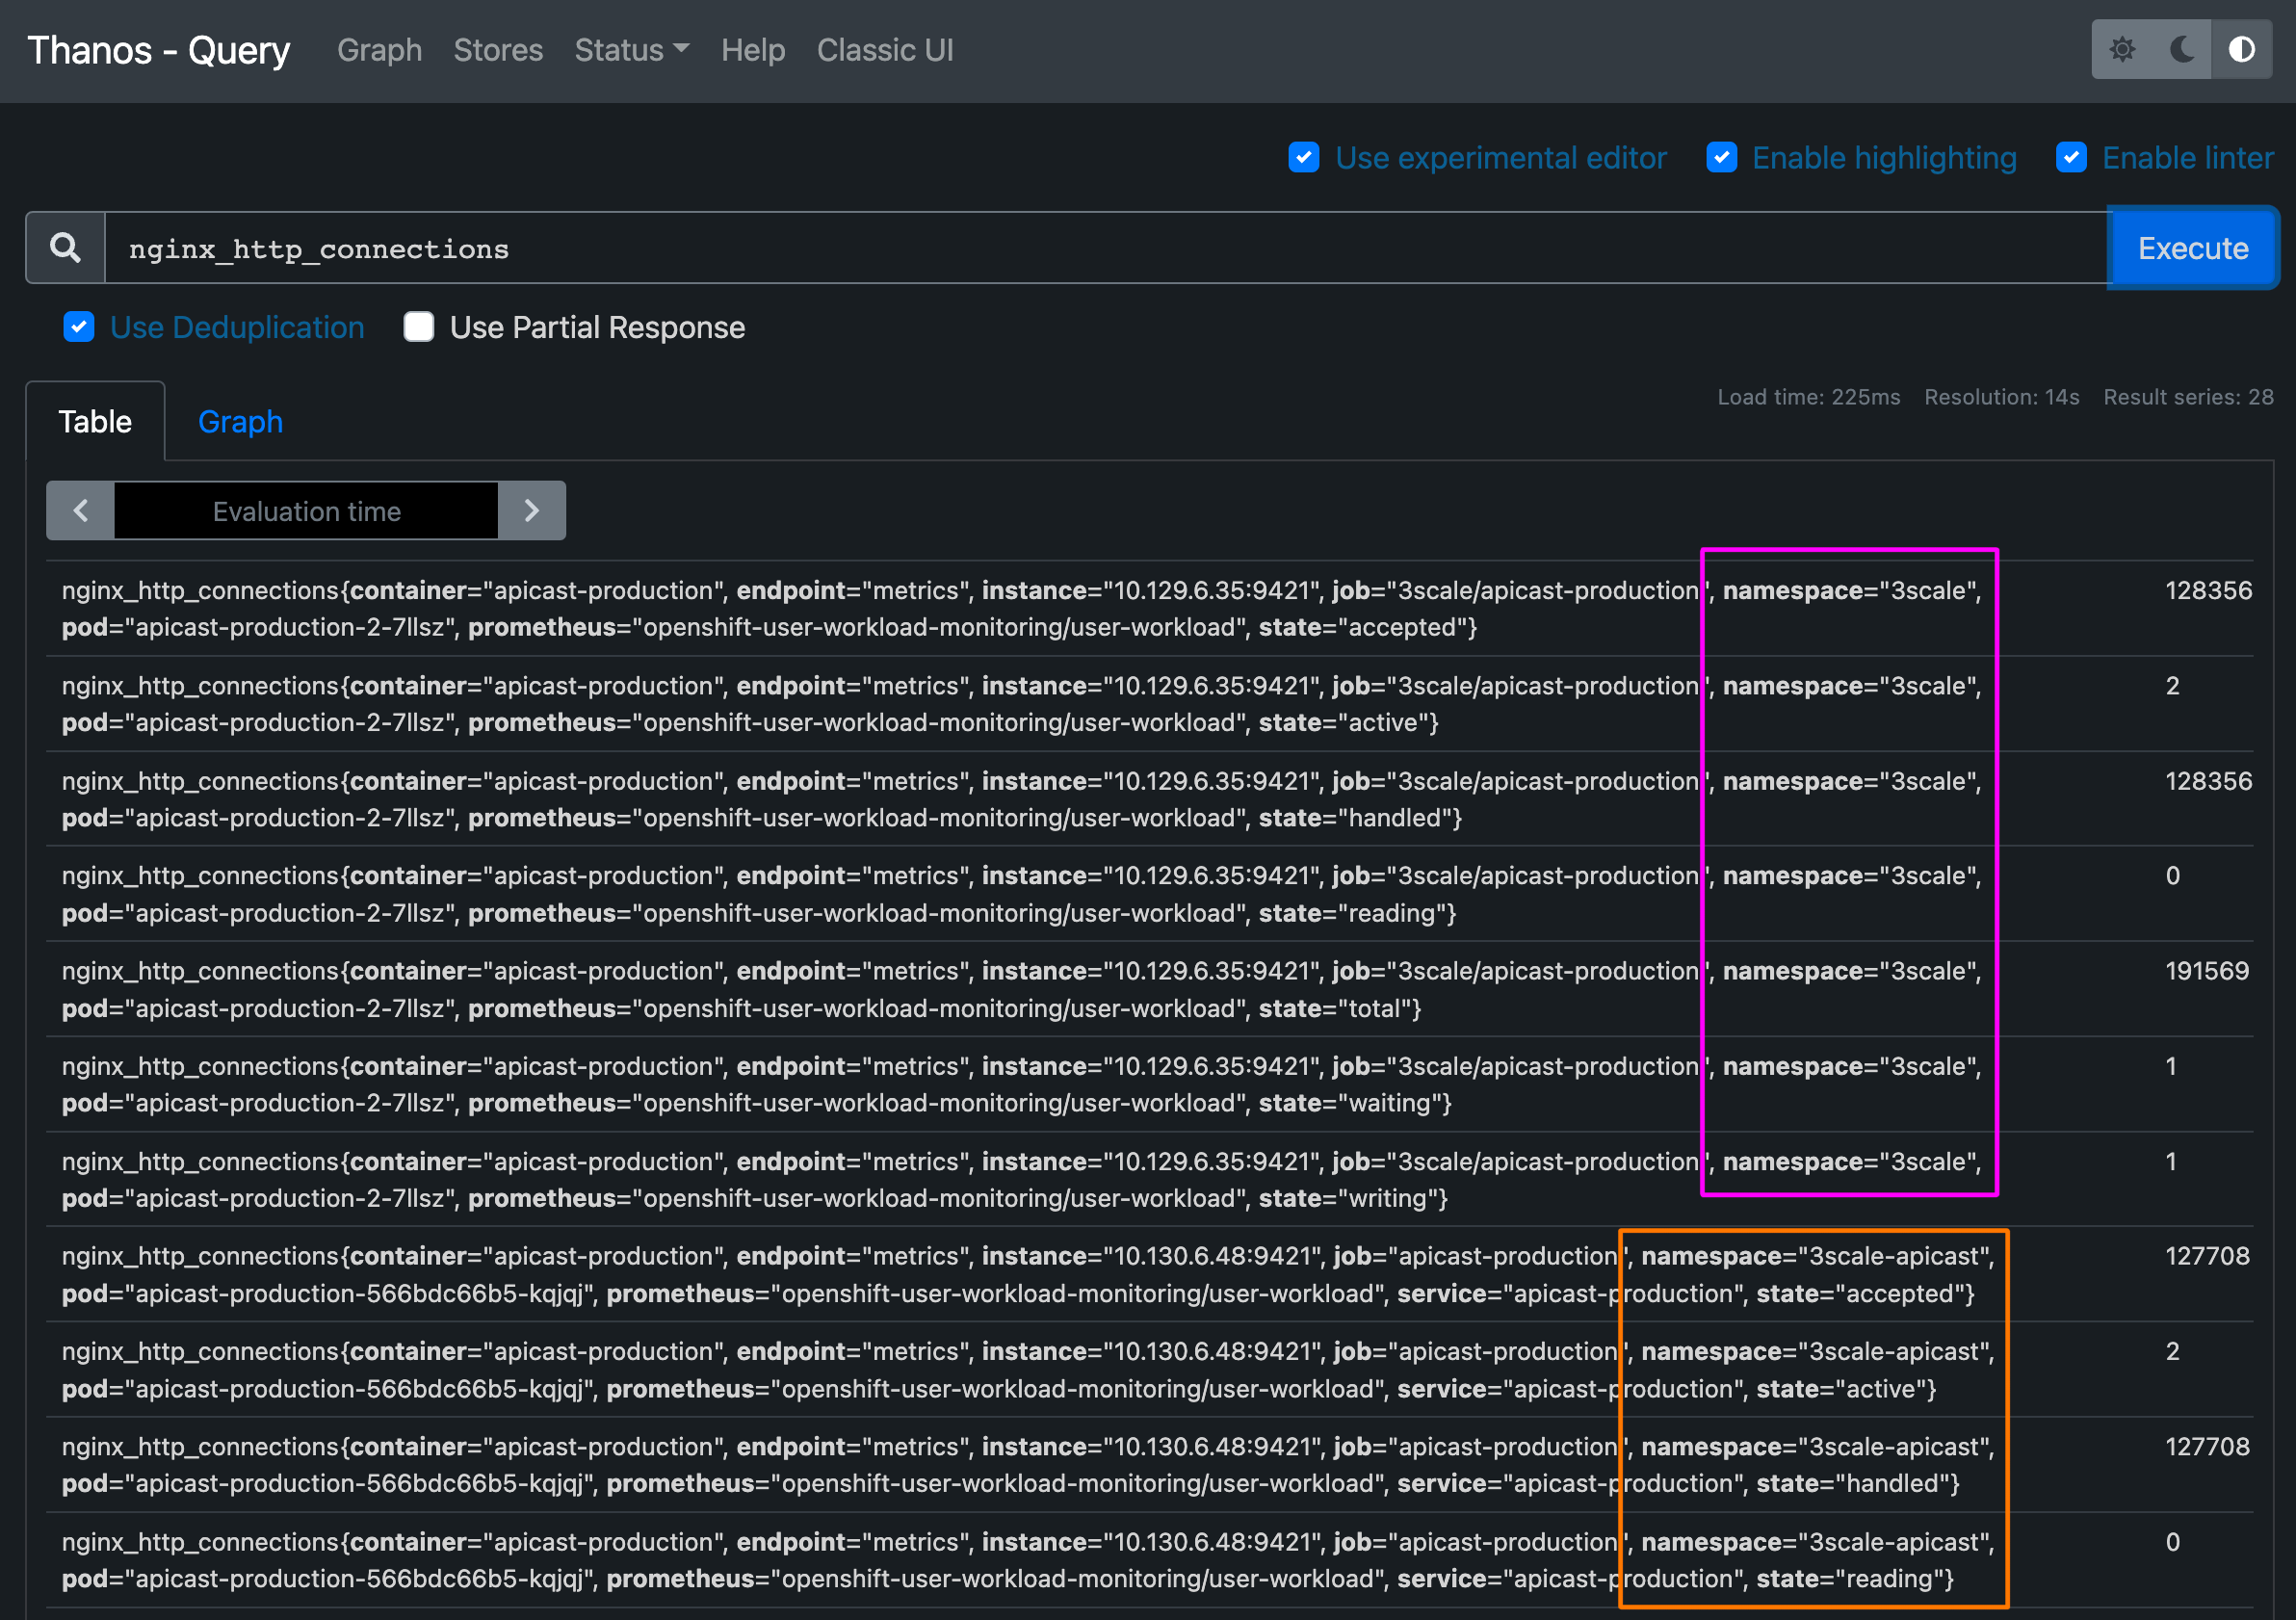
Task: Go to previous evaluation time arrow
Action: [x=81, y=511]
